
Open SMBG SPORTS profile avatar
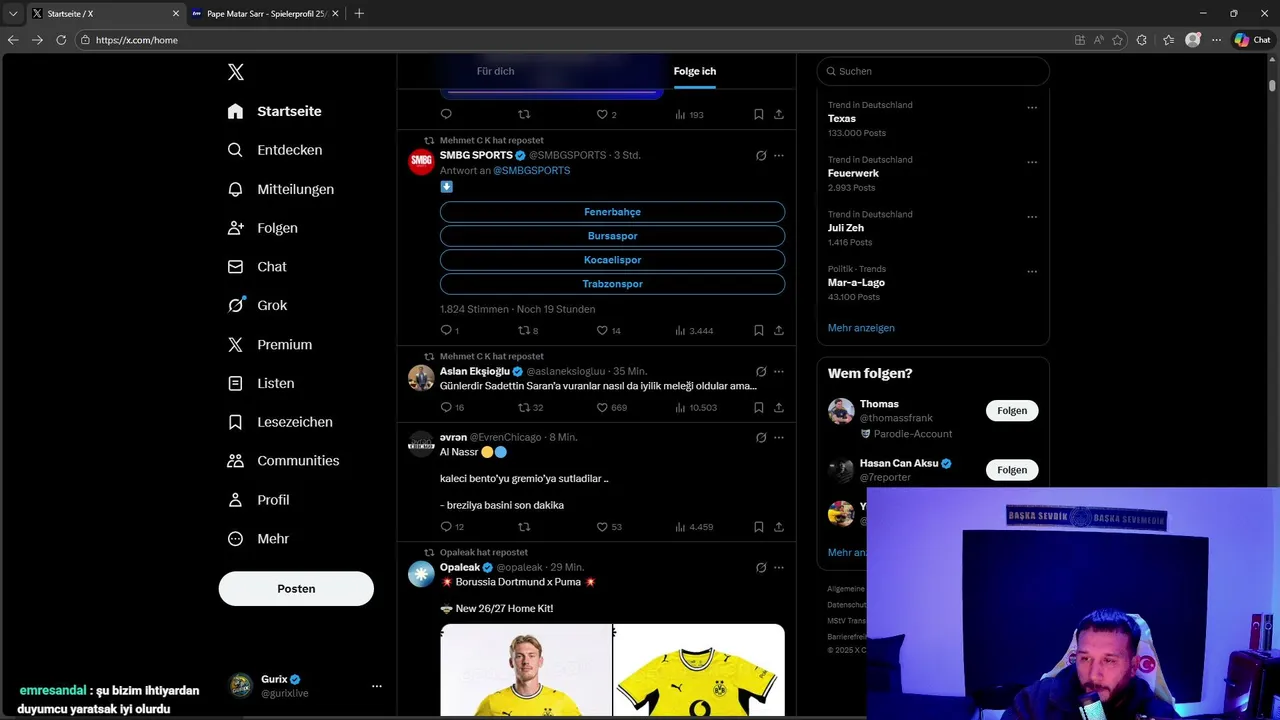421,161
